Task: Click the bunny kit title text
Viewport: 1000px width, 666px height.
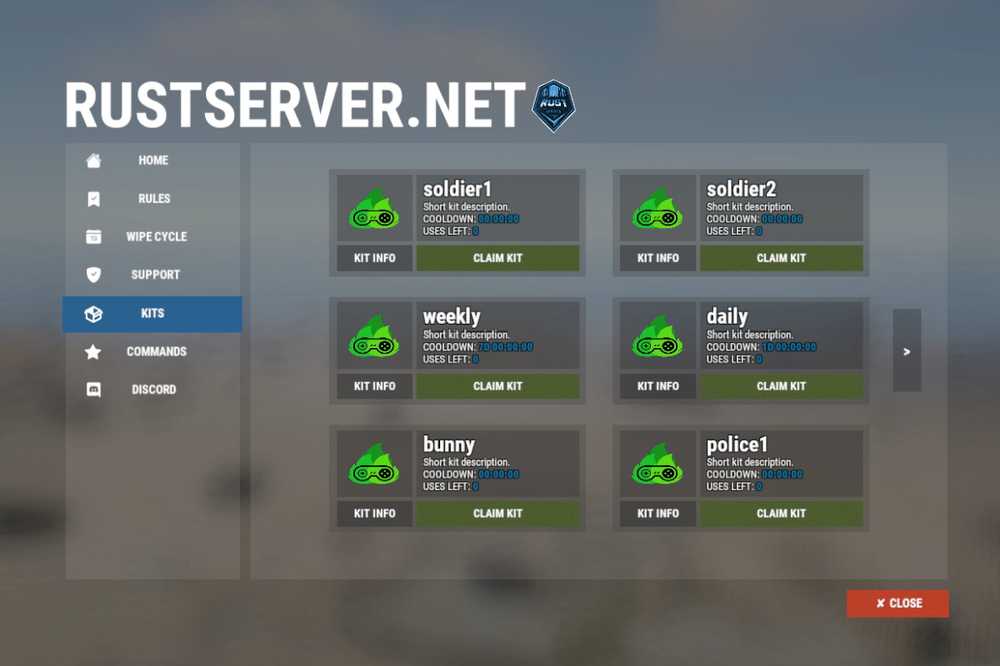Action: [x=449, y=445]
